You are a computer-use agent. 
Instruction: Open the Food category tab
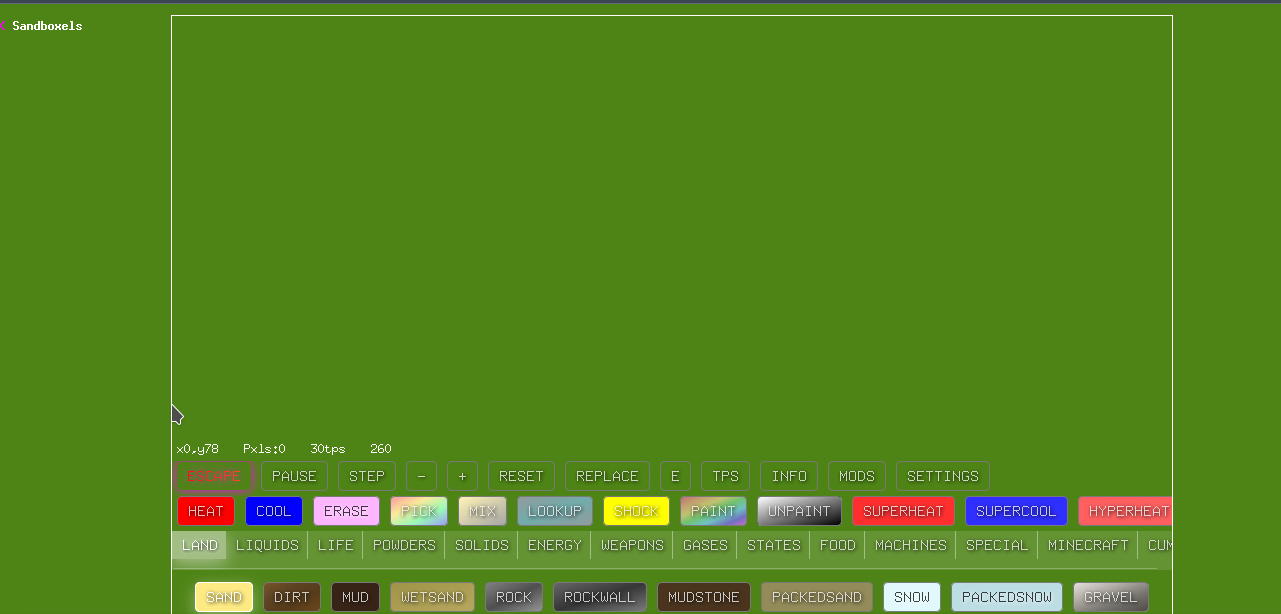coord(838,545)
